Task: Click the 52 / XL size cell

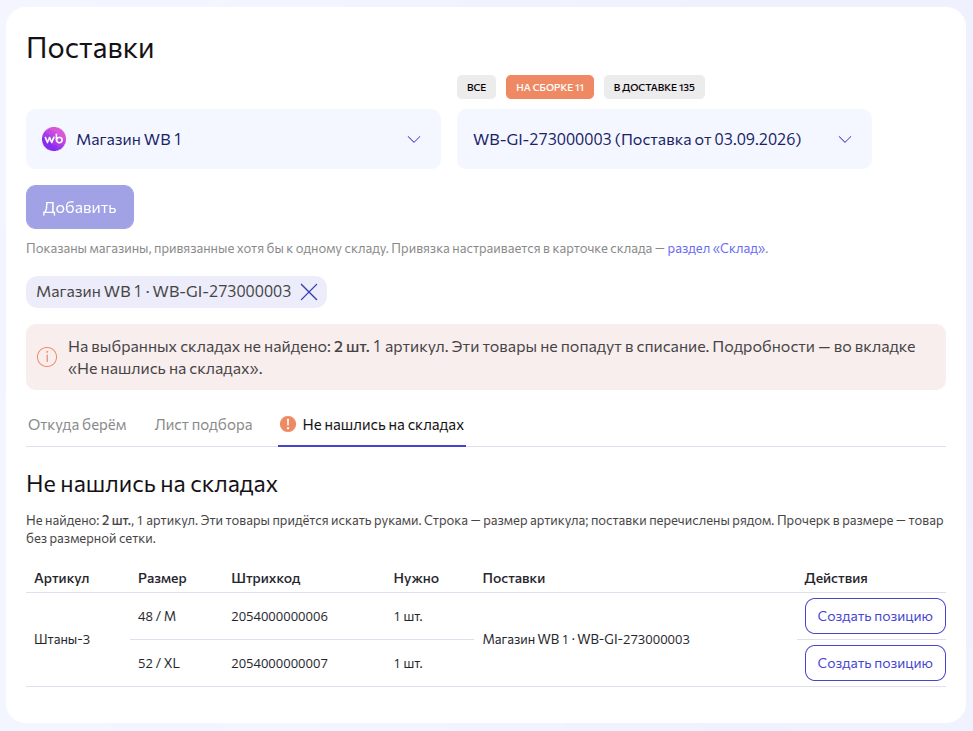Action: point(159,663)
